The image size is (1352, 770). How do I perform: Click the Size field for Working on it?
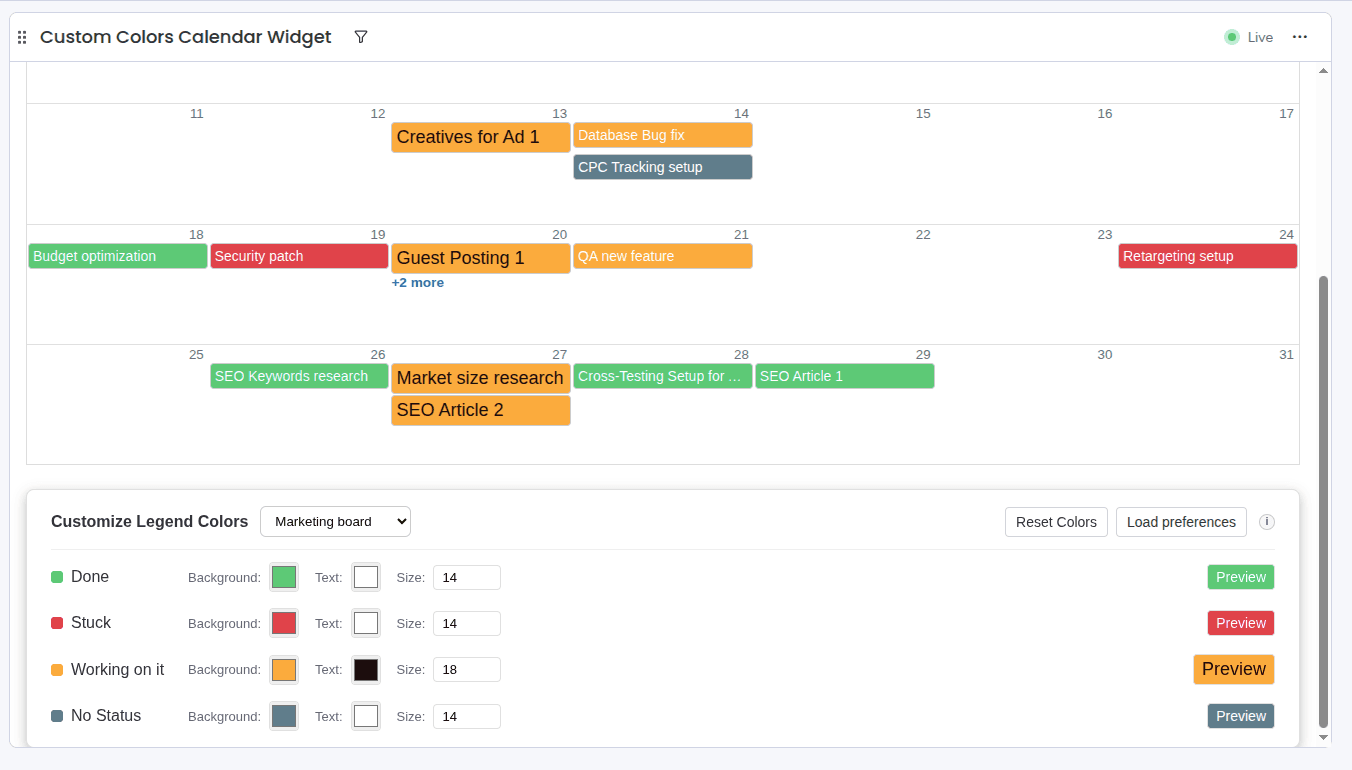[x=466, y=669]
